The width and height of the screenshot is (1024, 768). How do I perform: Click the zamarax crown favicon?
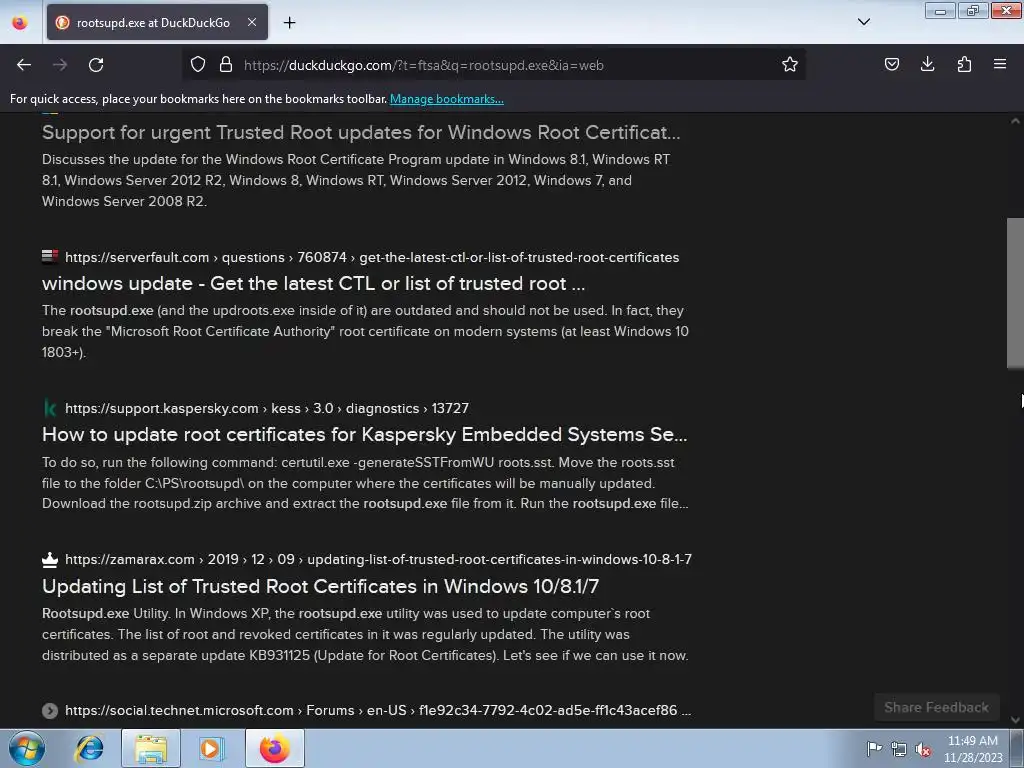pos(50,560)
